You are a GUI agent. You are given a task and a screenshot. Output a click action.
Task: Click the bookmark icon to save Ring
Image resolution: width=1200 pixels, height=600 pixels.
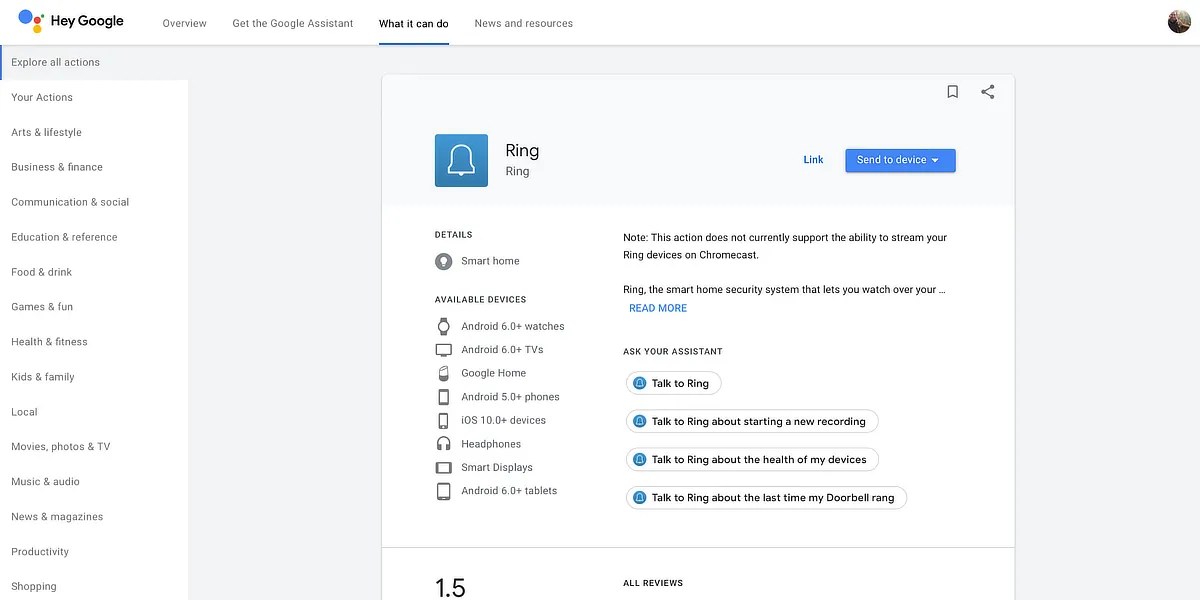[x=952, y=91]
